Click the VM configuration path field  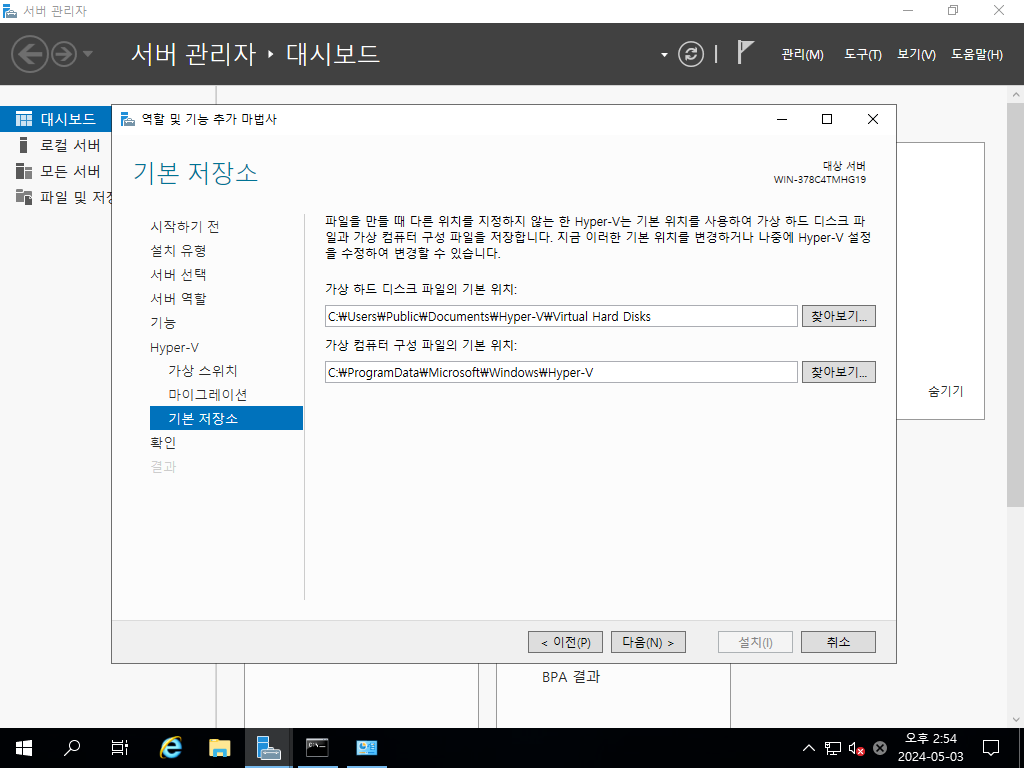[x=561, y=372]
